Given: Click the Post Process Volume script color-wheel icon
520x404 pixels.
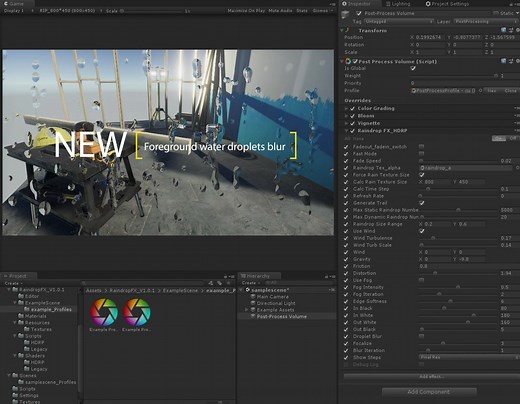Looking at the screenshot, I should (x=348, y=61).
